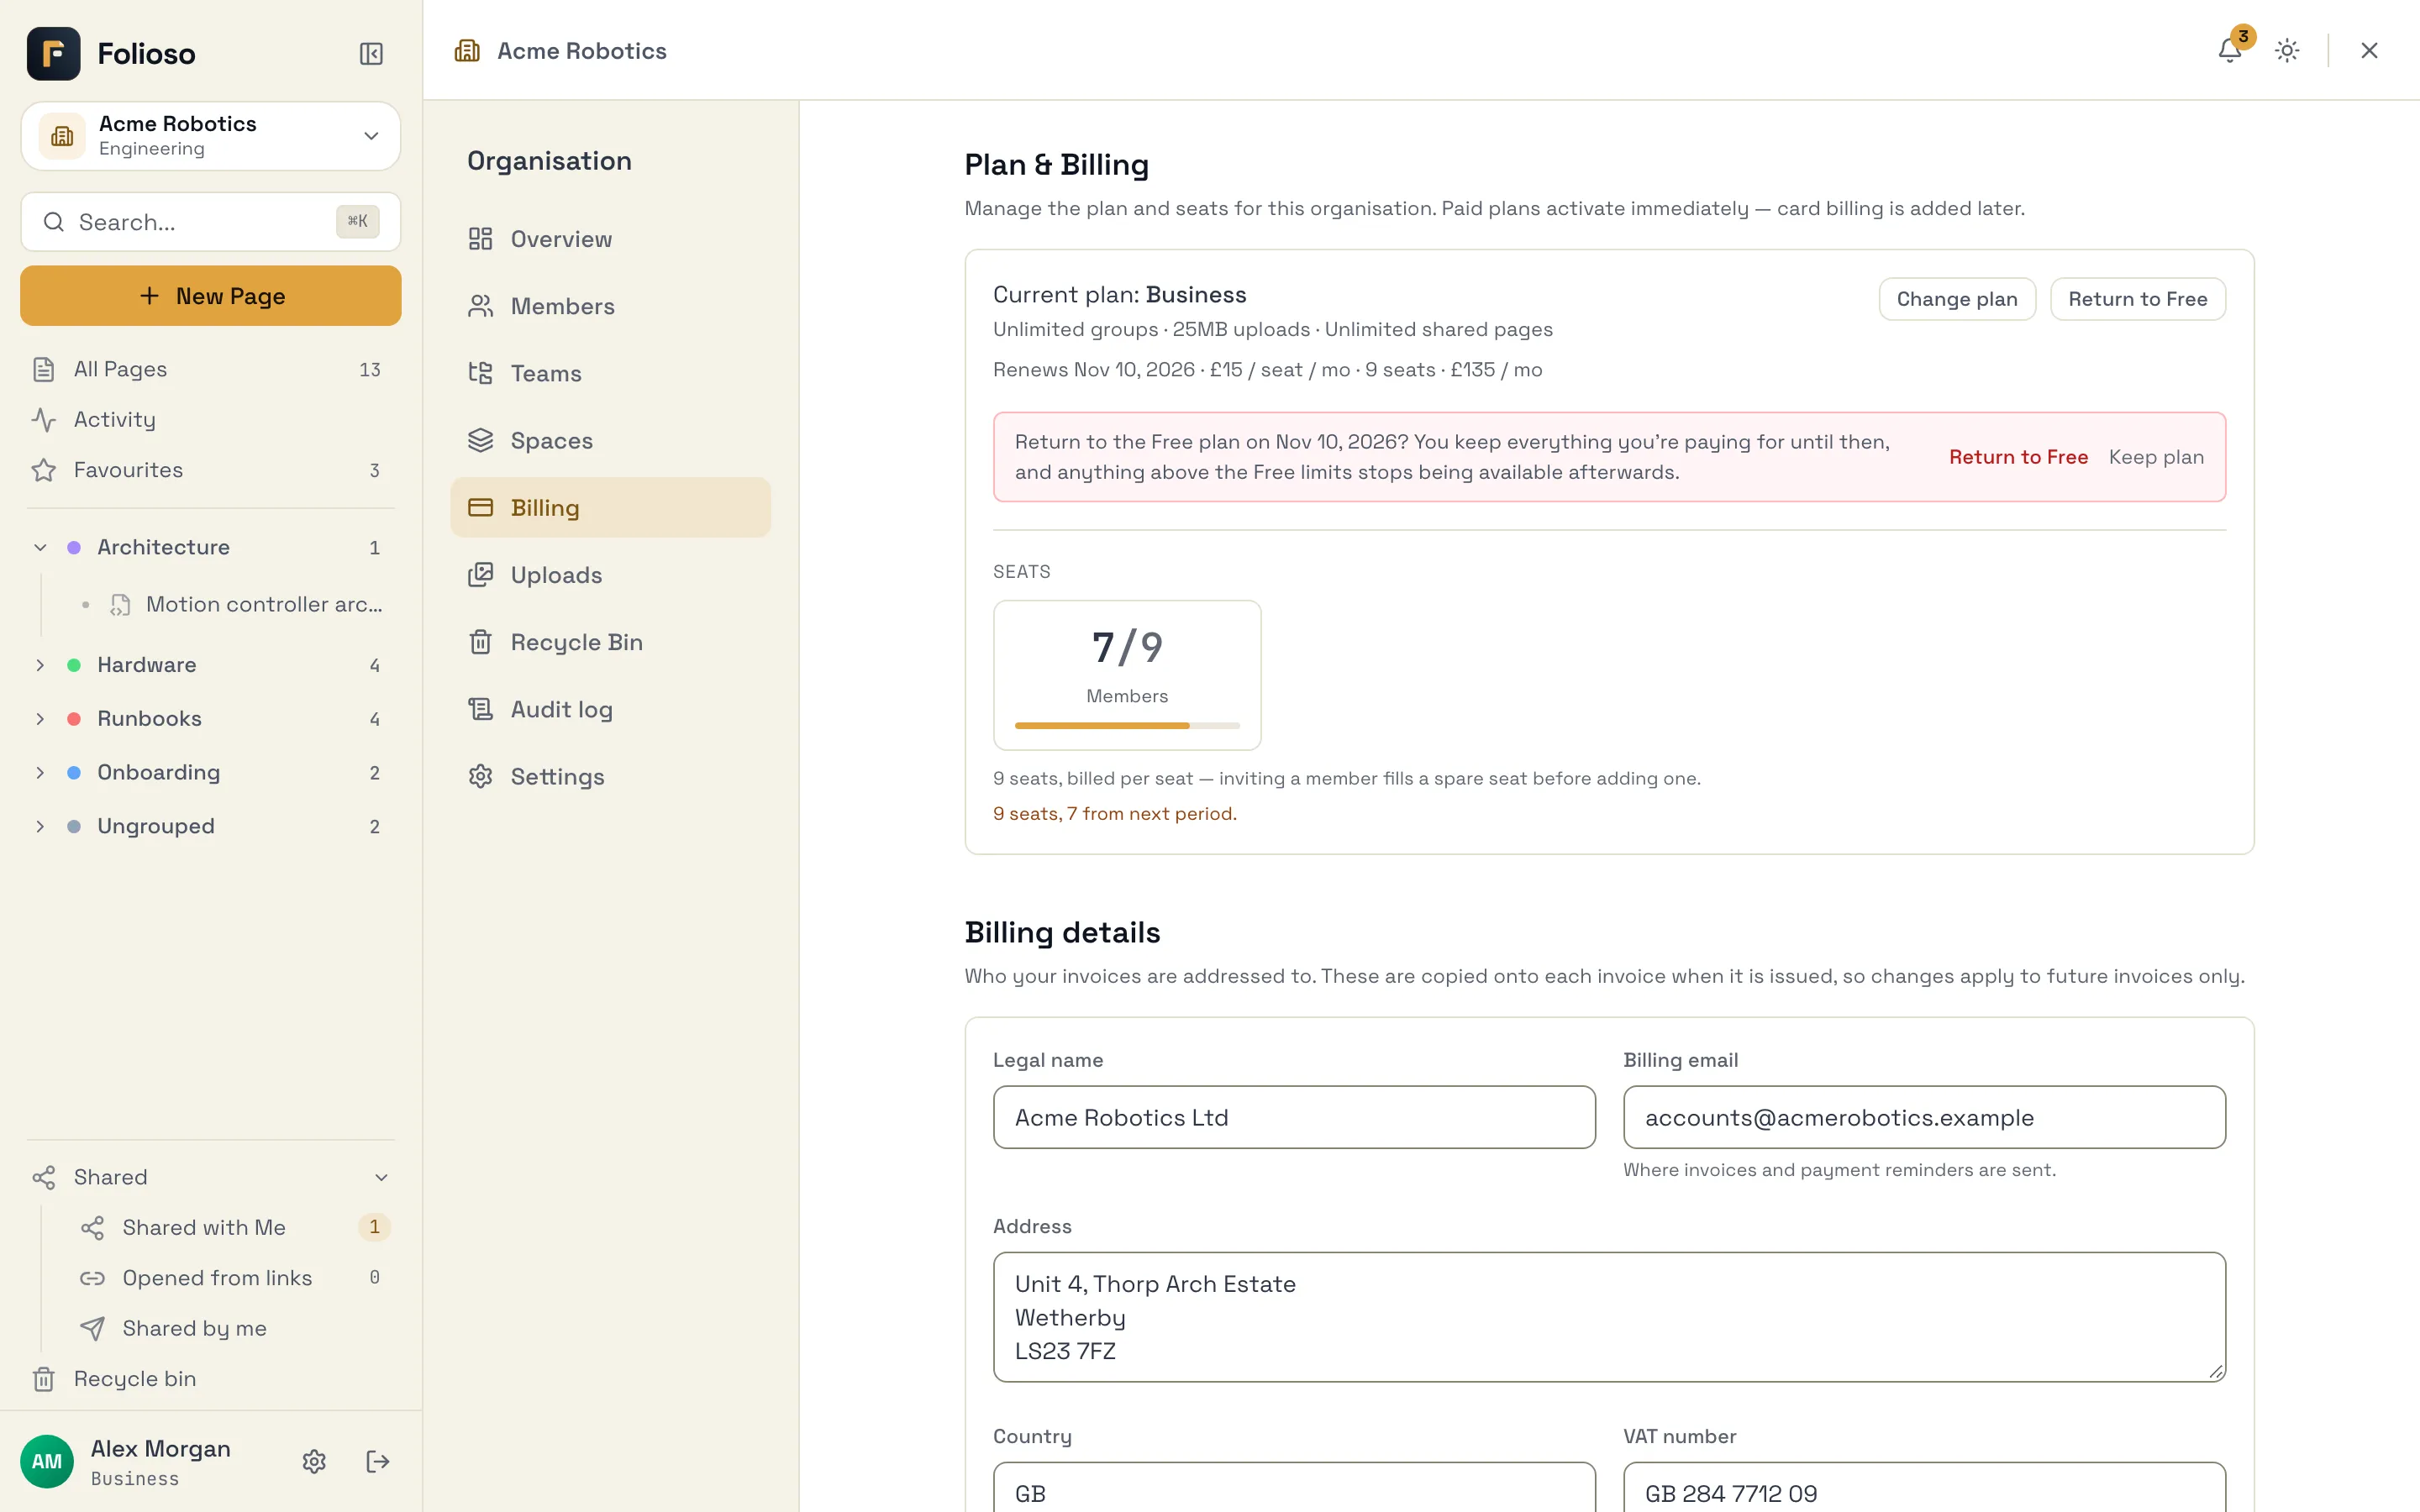Open Motion controller arc... page
Image resolution: width=2420 pixels, height=1512 pixels.
point(245,604)
